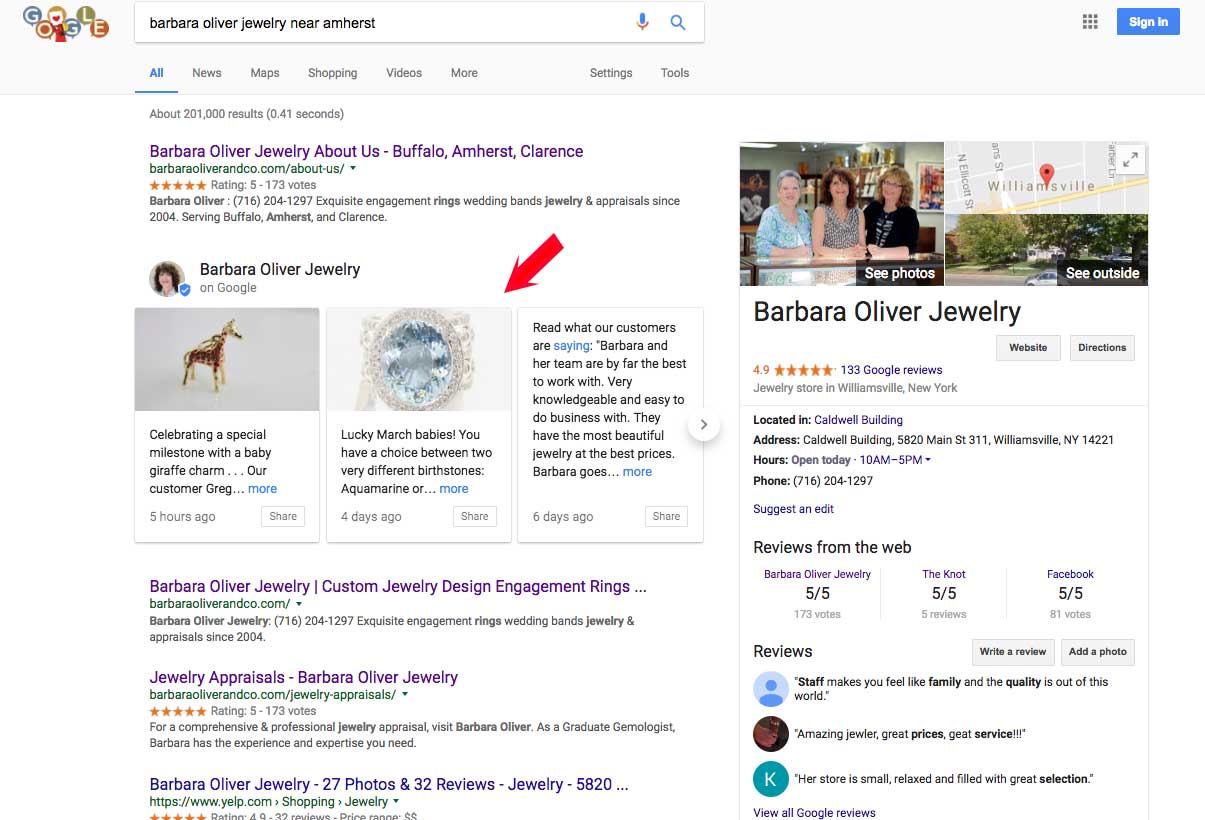
Task: Open dropdown arrow beside jewelry-appraisals URL
Action: [405, 694]
